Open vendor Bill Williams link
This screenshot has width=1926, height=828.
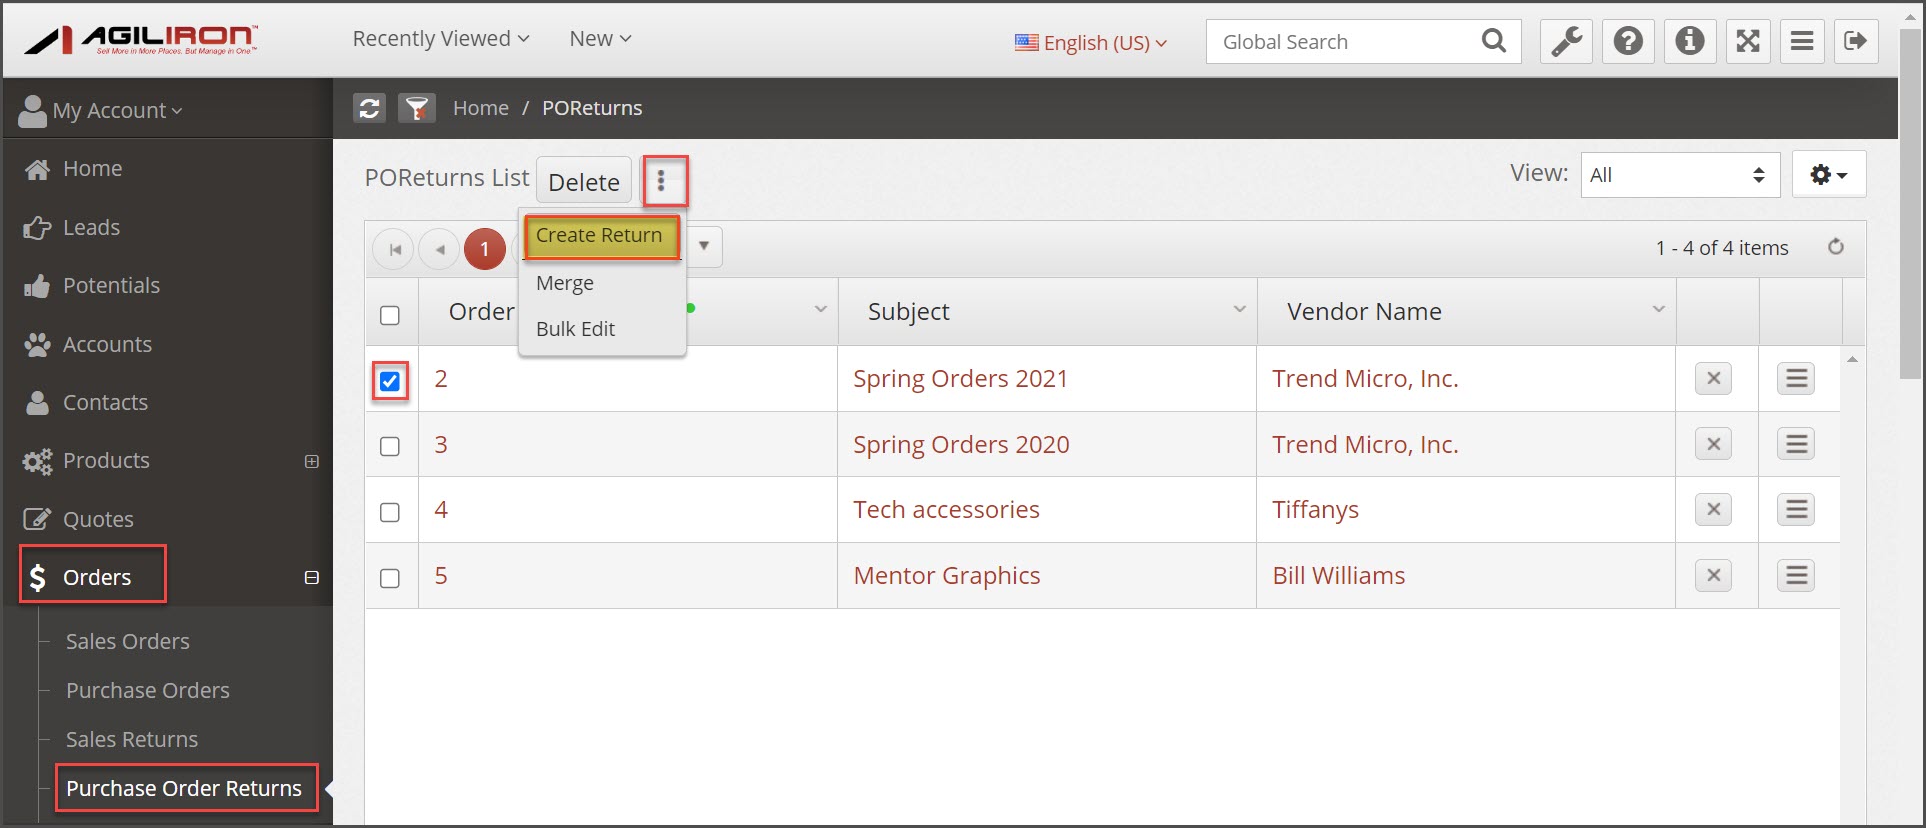click(1338, 576)
